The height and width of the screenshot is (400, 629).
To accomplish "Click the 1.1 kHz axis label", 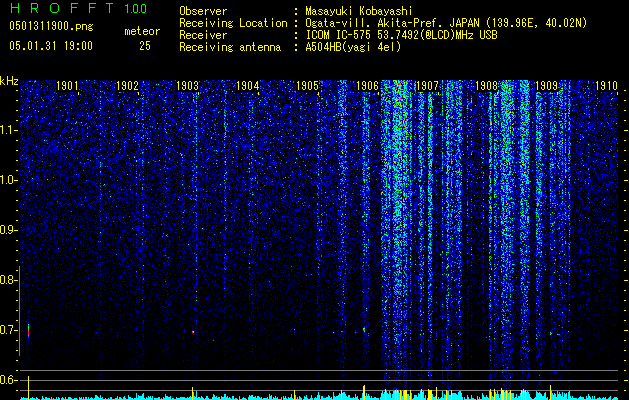I will point(8,130).
